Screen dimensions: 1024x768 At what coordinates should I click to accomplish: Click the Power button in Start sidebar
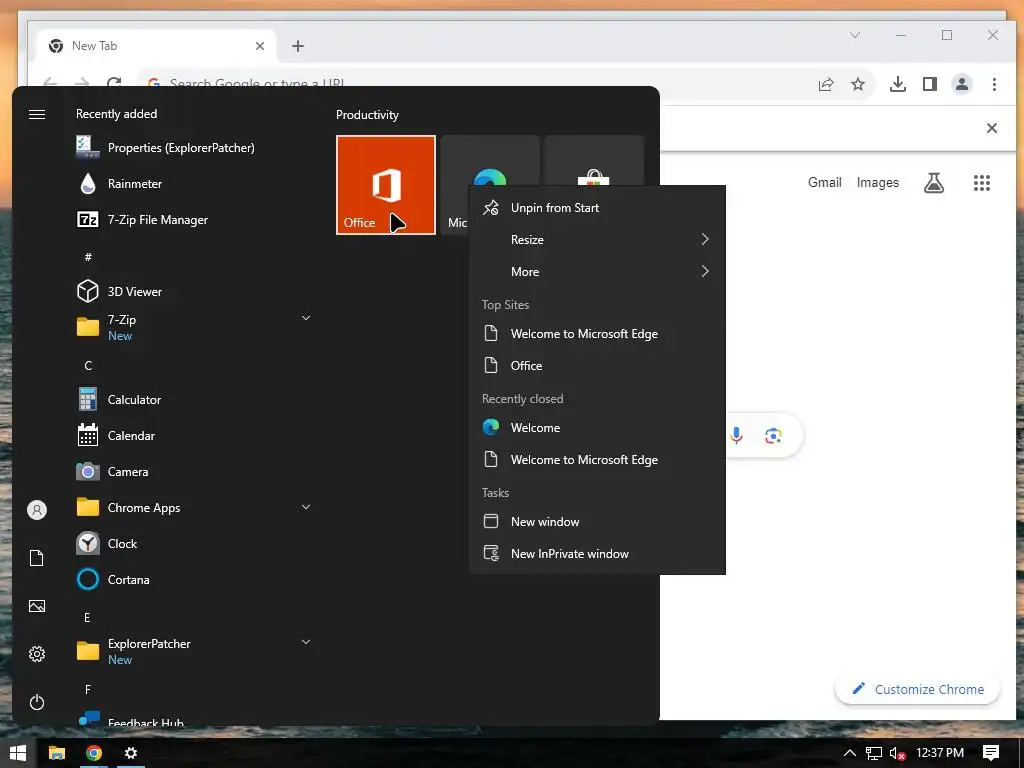coord(37,702)
